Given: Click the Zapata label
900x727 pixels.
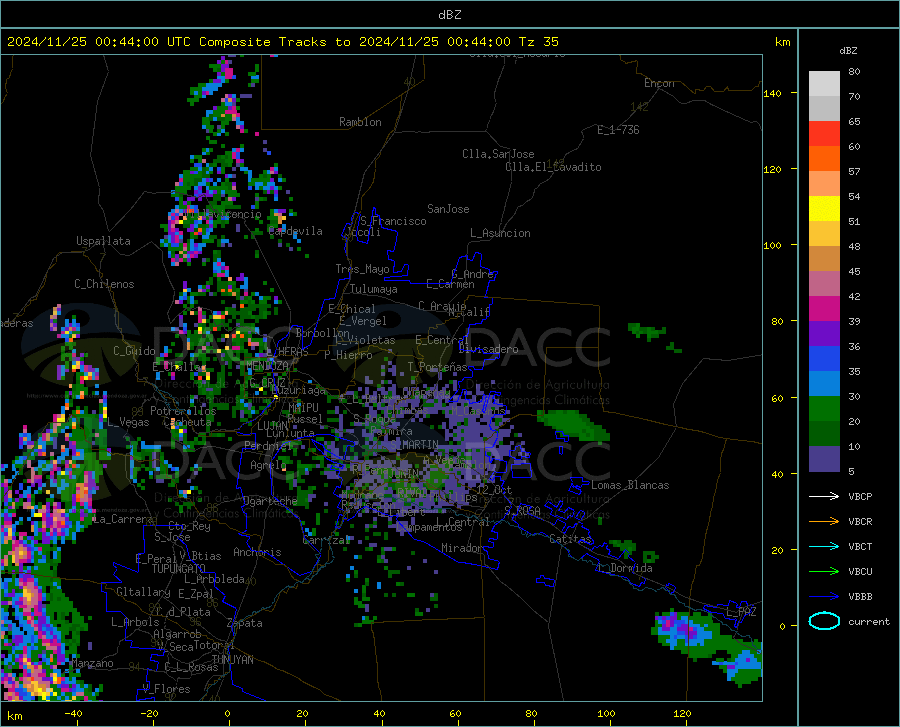Looking at the screenshot, I should [245, 623].
